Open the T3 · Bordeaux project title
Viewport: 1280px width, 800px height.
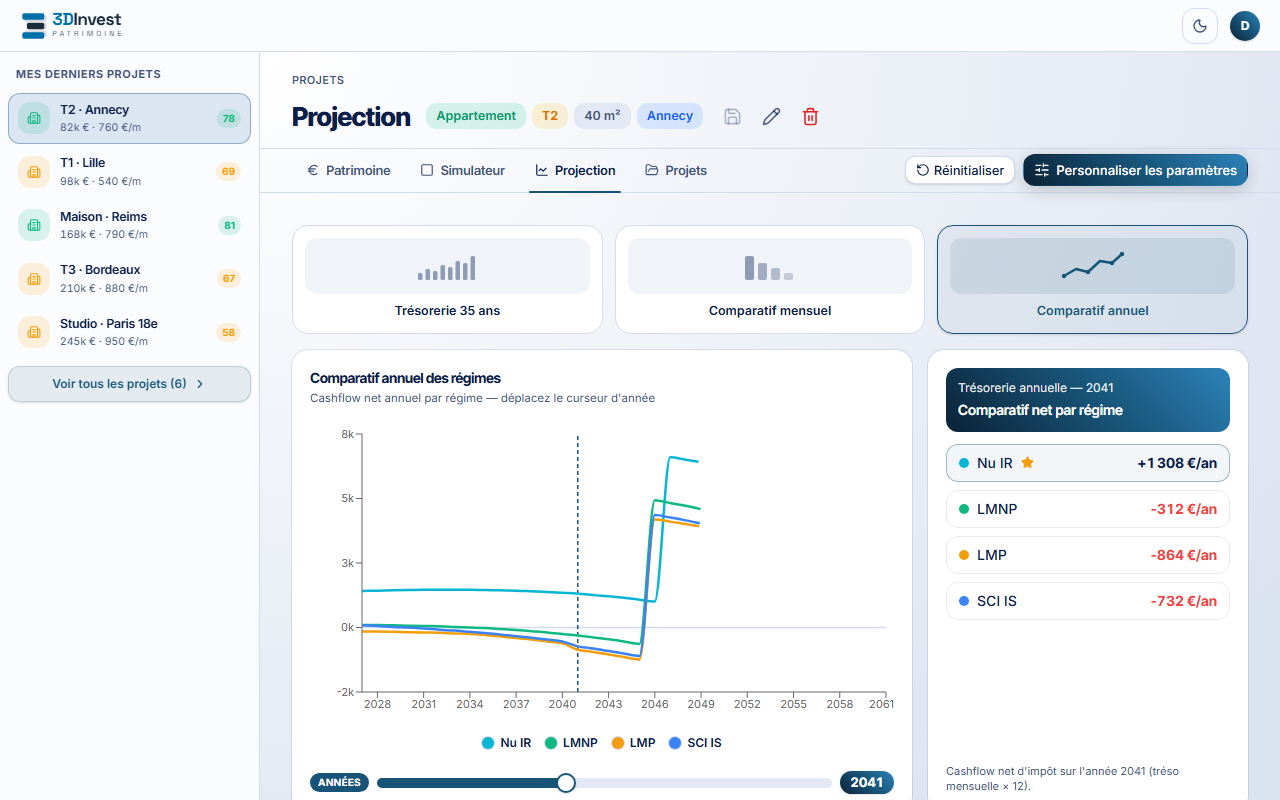point(100,270)
